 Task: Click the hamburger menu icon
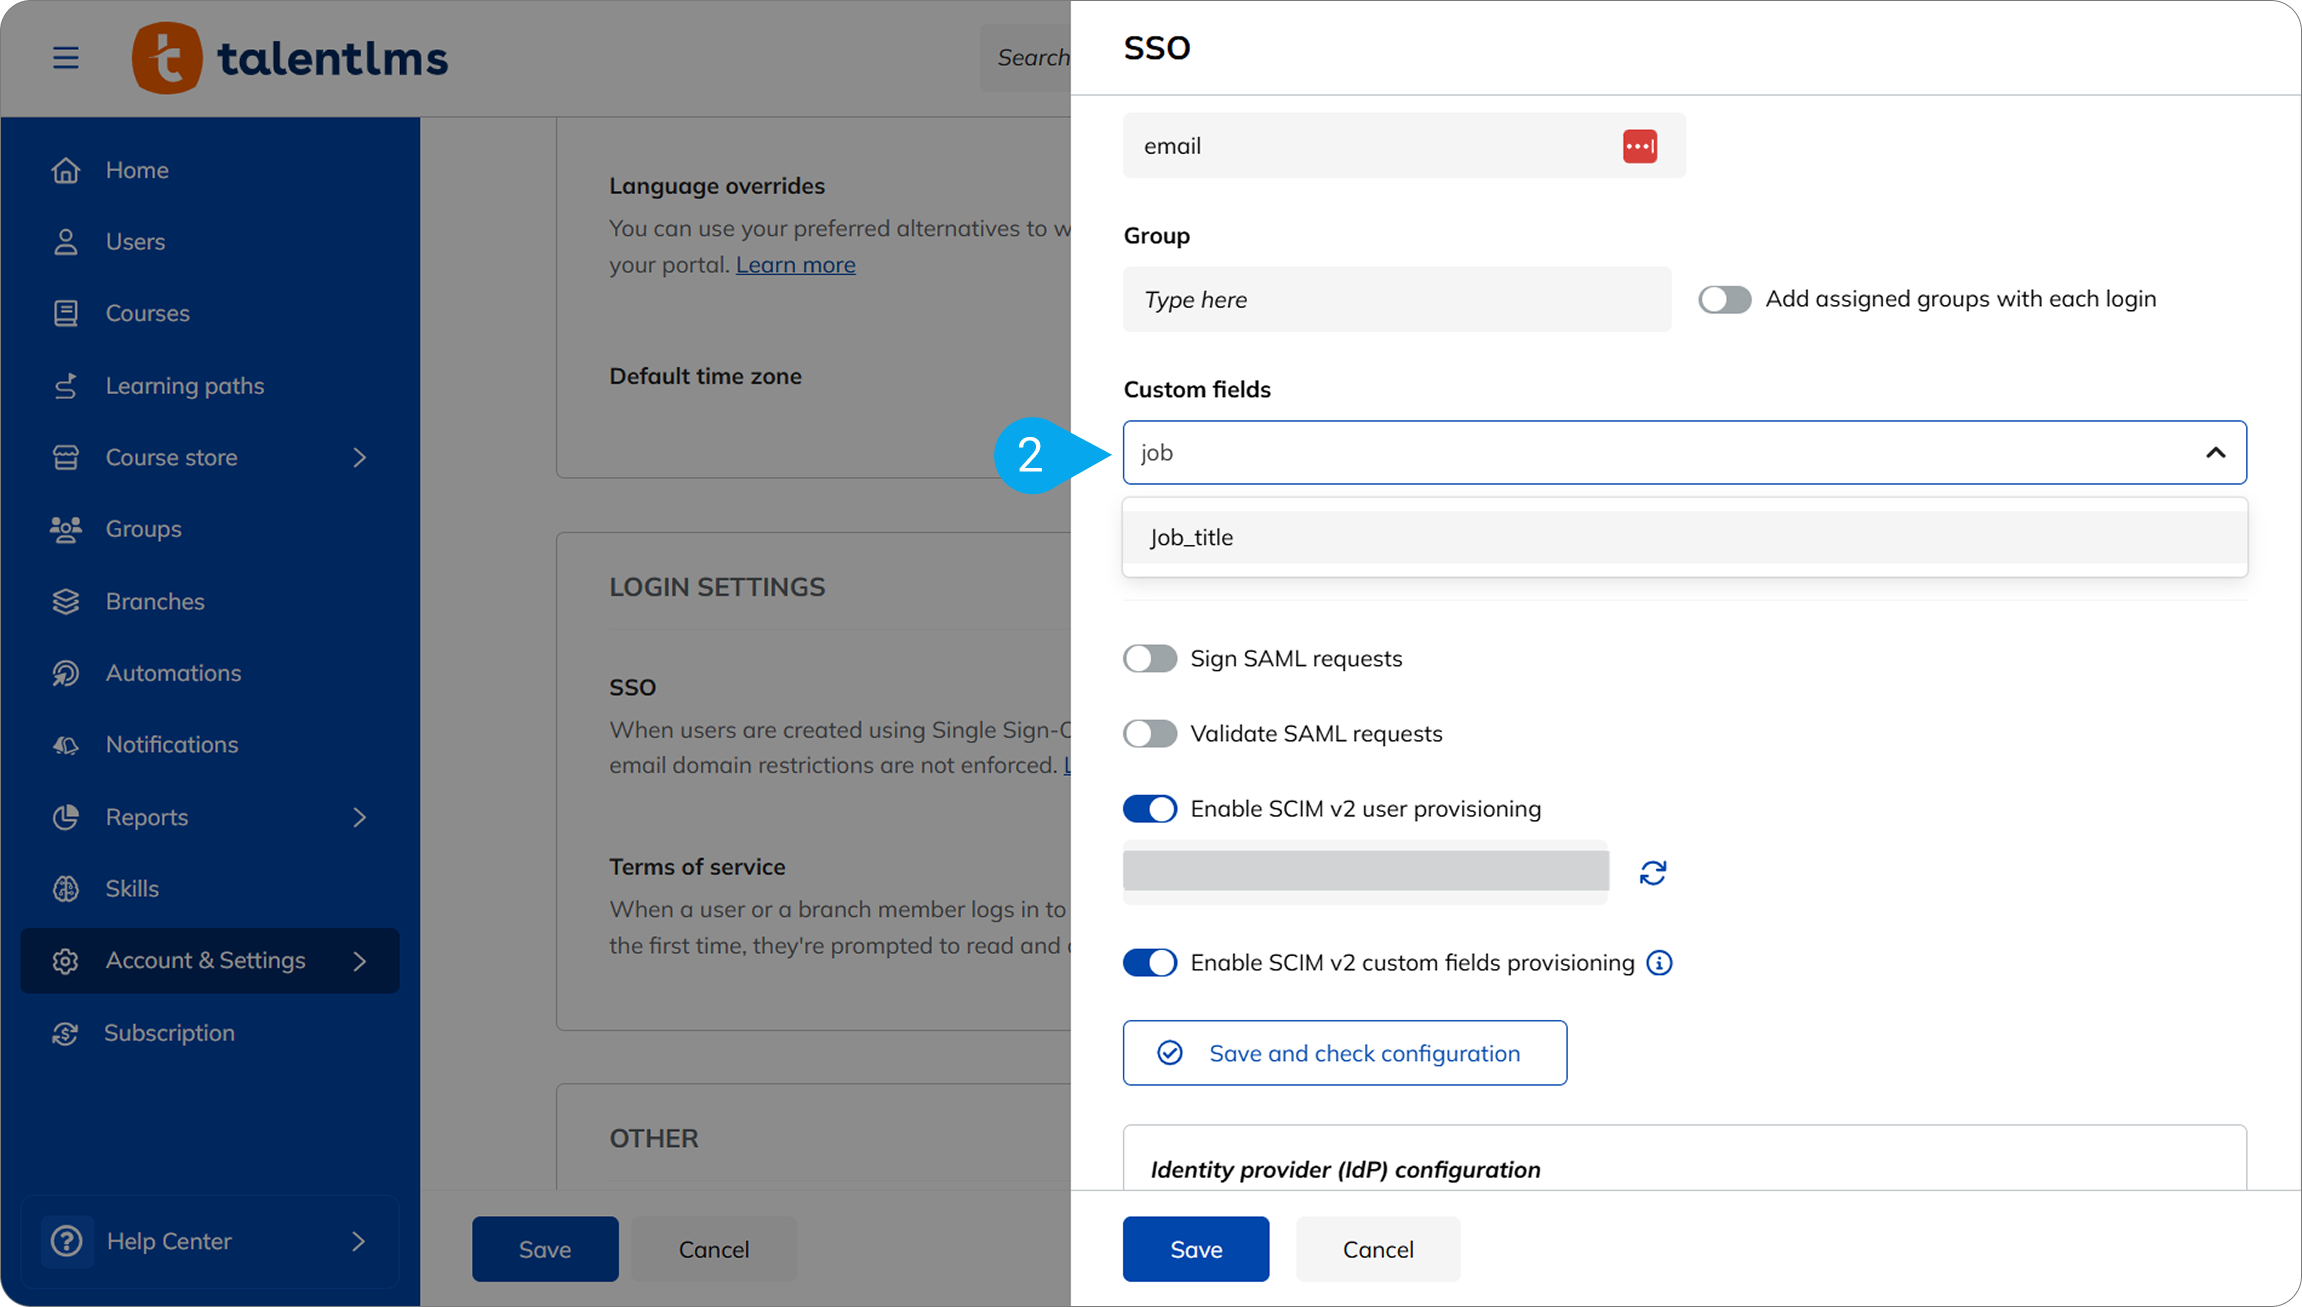point(66,58)
